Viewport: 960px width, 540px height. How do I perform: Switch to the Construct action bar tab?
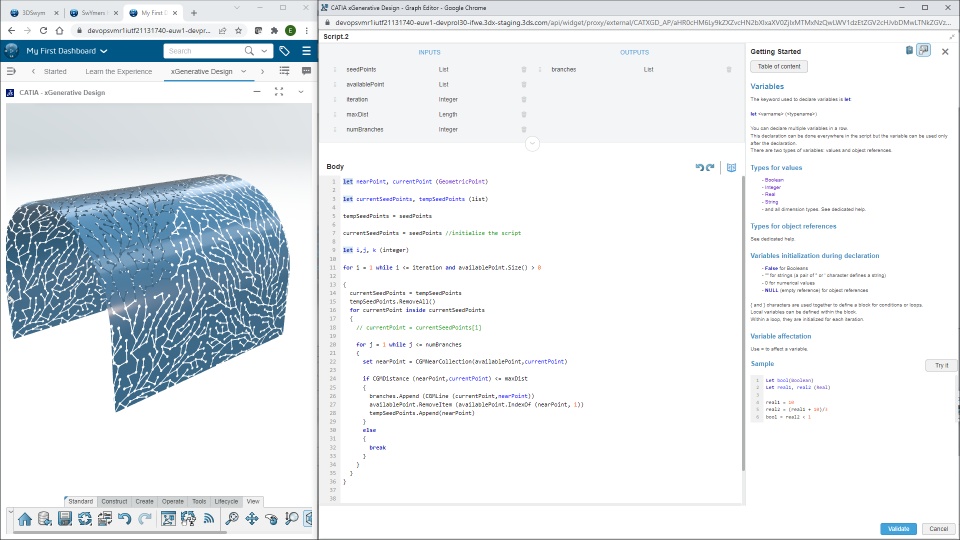point(114,501)
